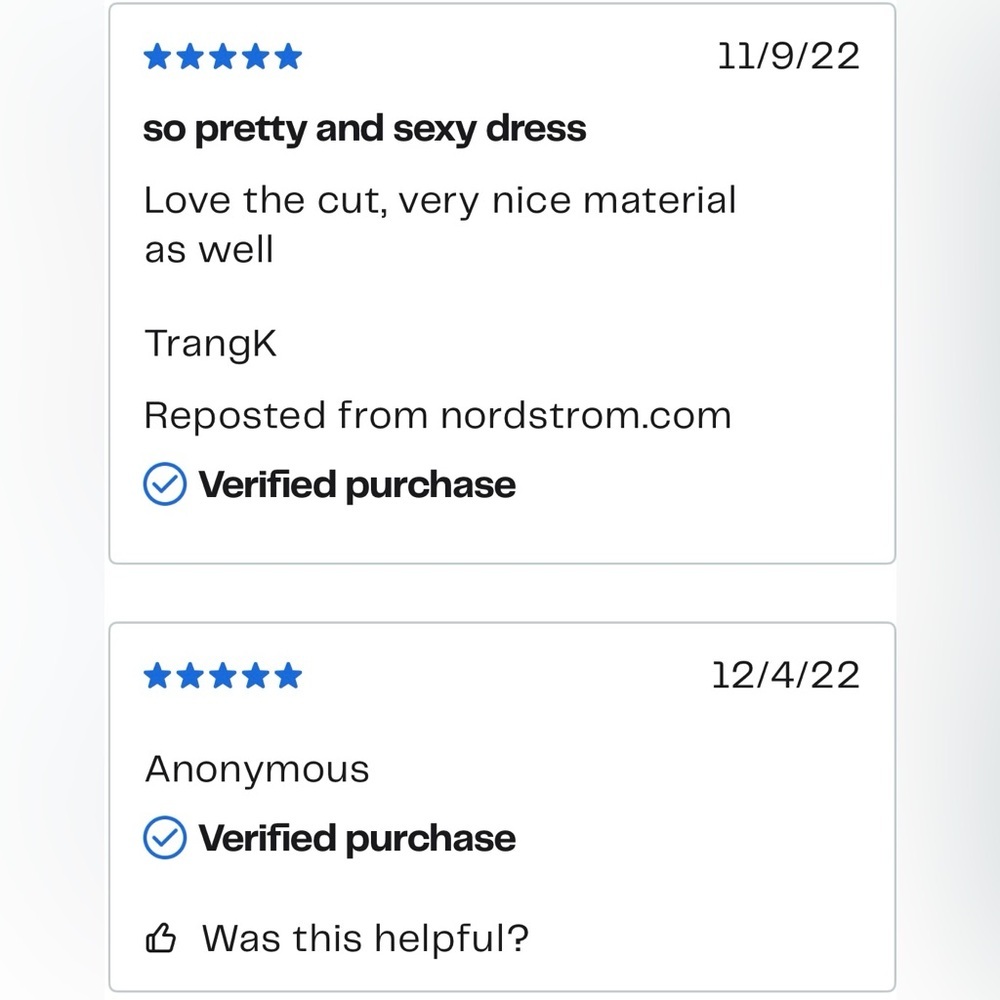Image resolution: width=1000 pixels, height=1000 pixels.
Task: Click the 12/4/22 review date
Action: coord(786,675)
